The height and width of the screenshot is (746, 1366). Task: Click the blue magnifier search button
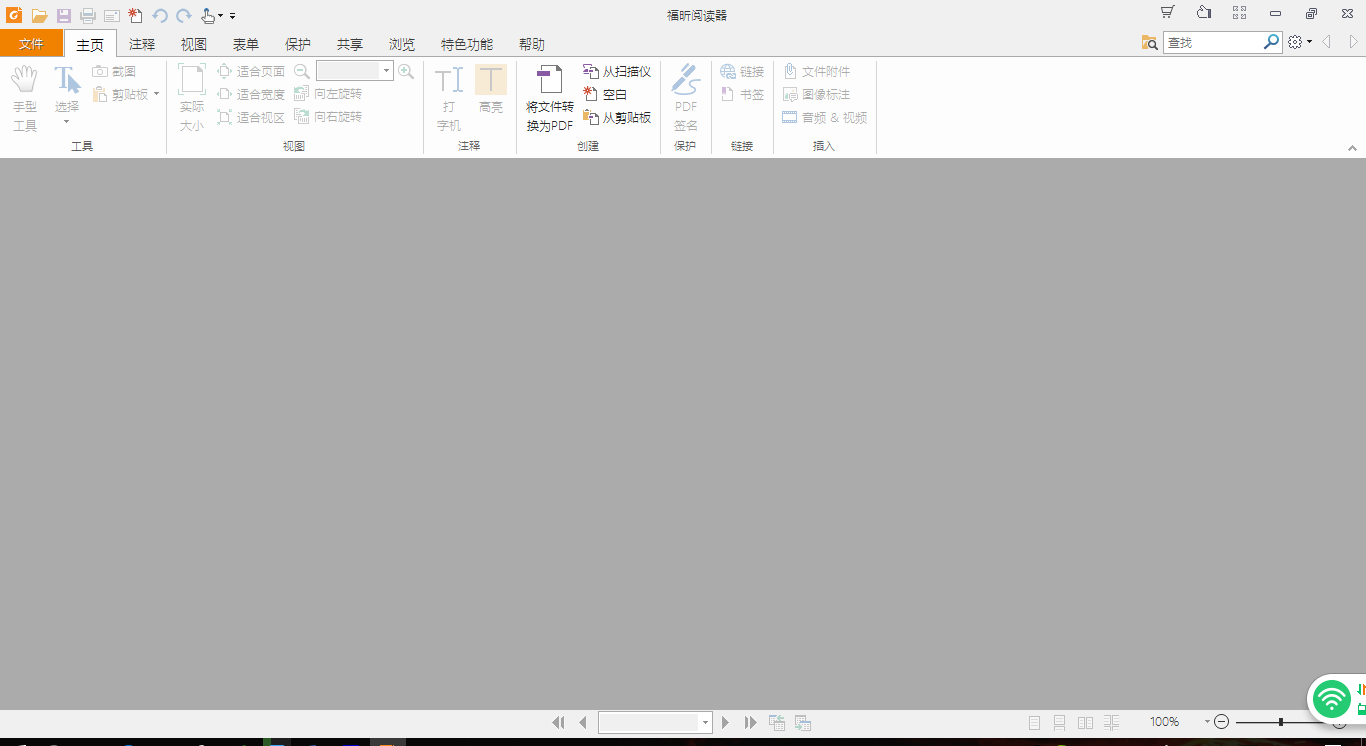(1272, 42)
